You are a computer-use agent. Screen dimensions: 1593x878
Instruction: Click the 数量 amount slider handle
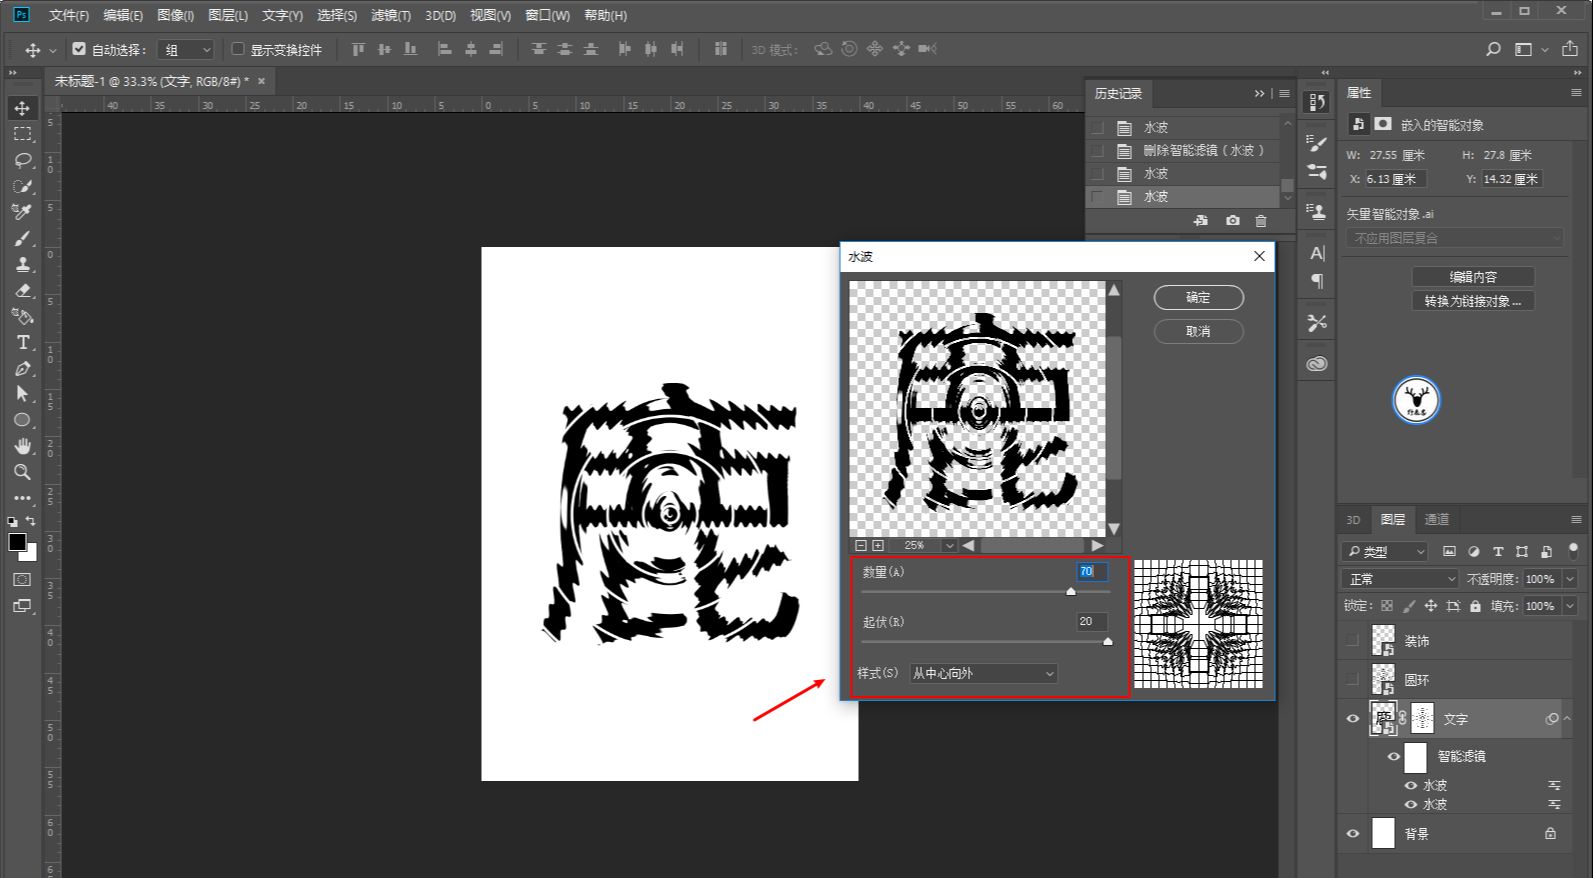(x=1071, y=592)
